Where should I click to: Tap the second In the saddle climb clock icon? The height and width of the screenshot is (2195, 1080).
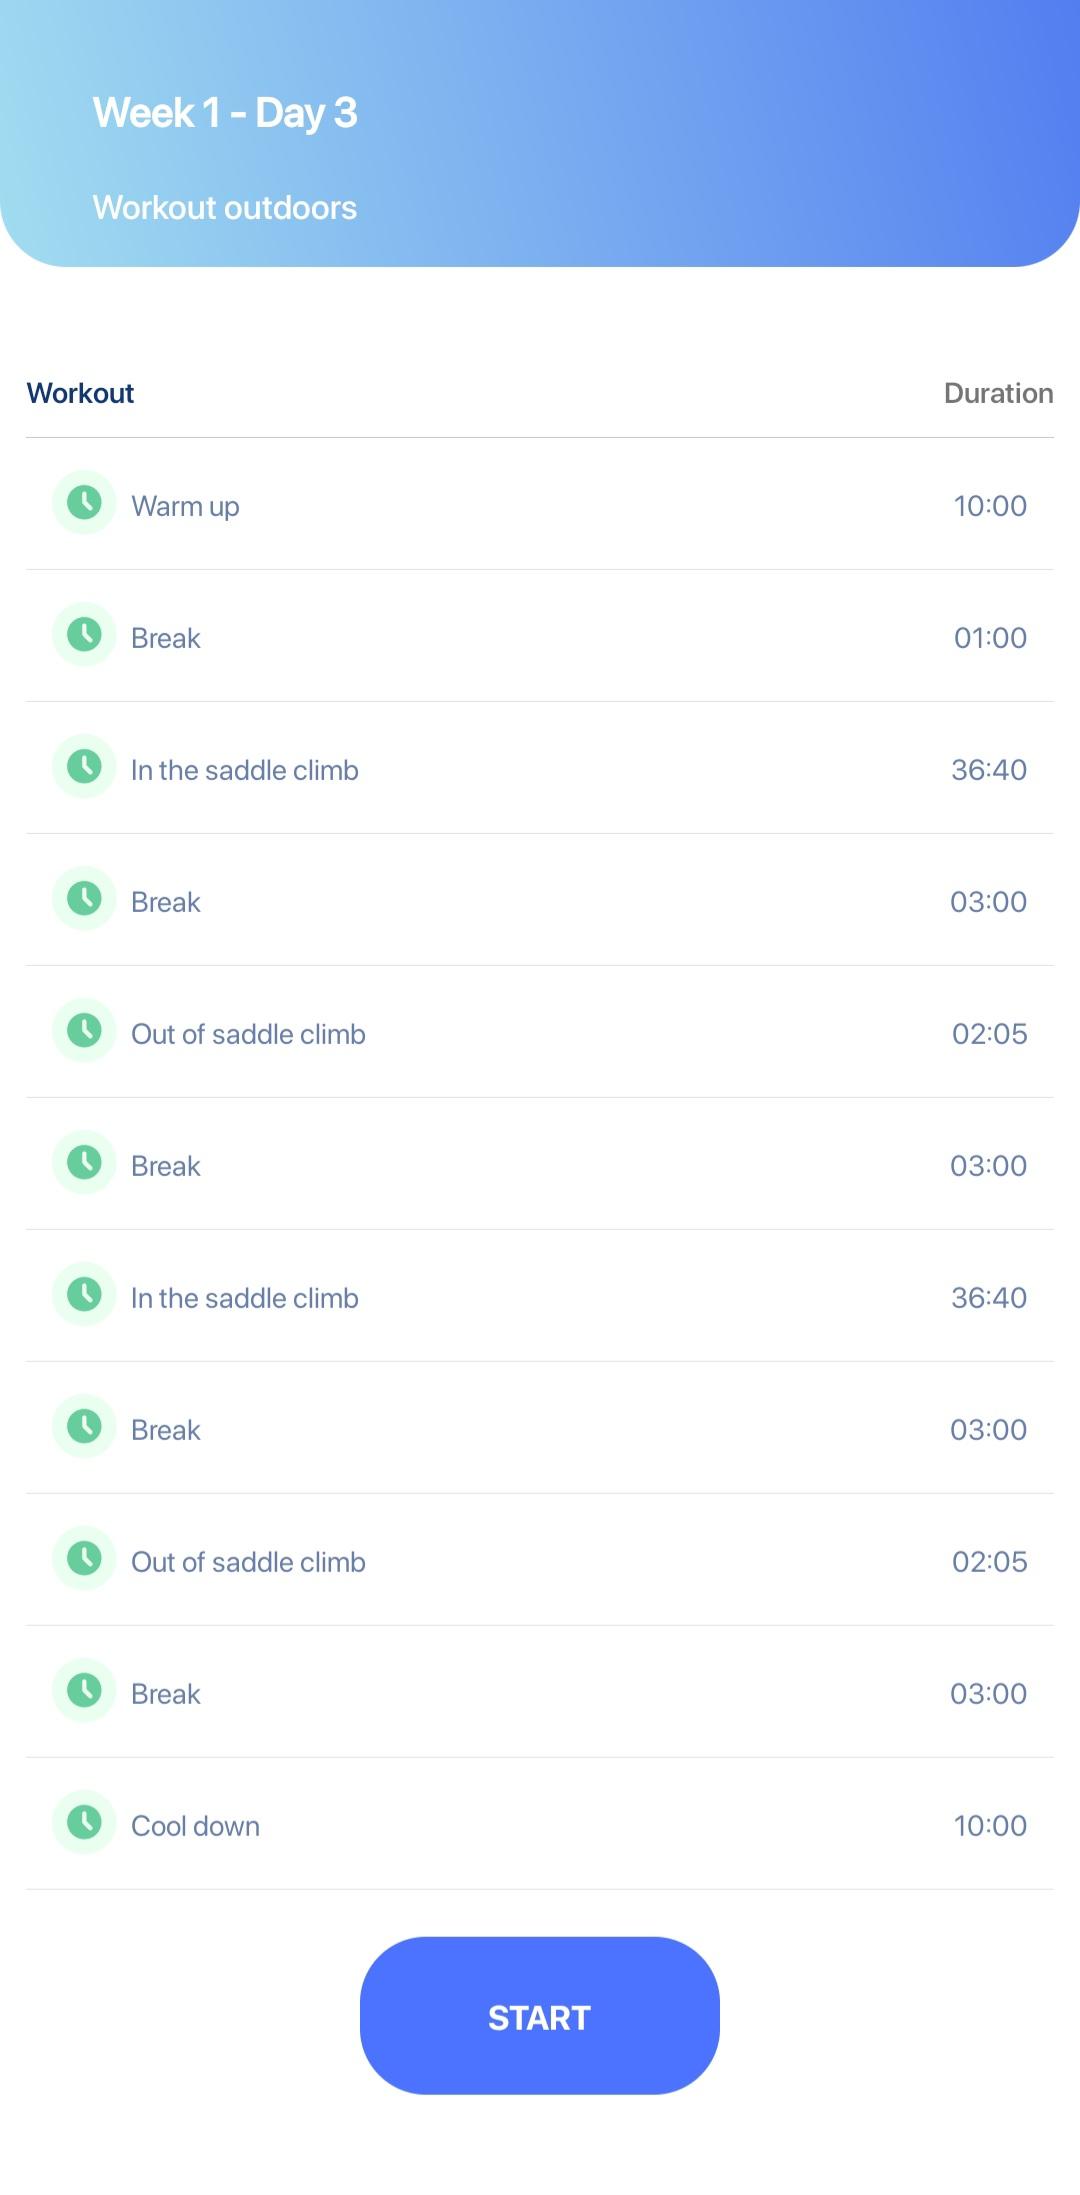(84, 1294)
